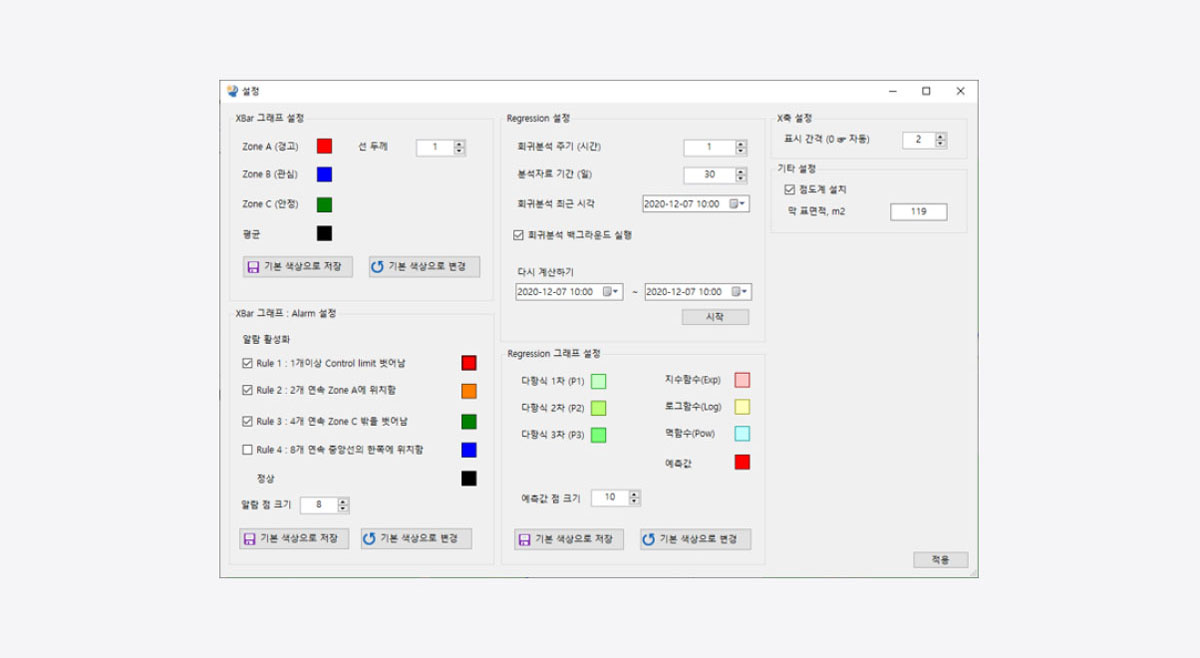This screenshot has height=658, width=1200.
Task: Click the 지수함수(Exp) pink color swatch
Action: (742, 380)
